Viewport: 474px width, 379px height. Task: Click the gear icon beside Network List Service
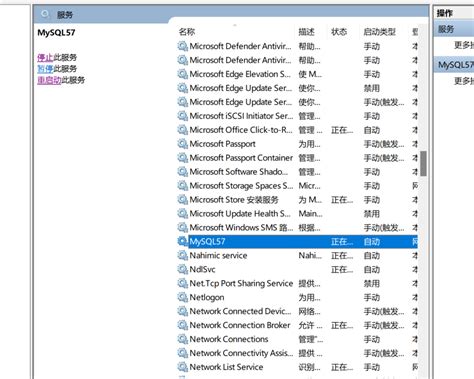click(182, 367)
